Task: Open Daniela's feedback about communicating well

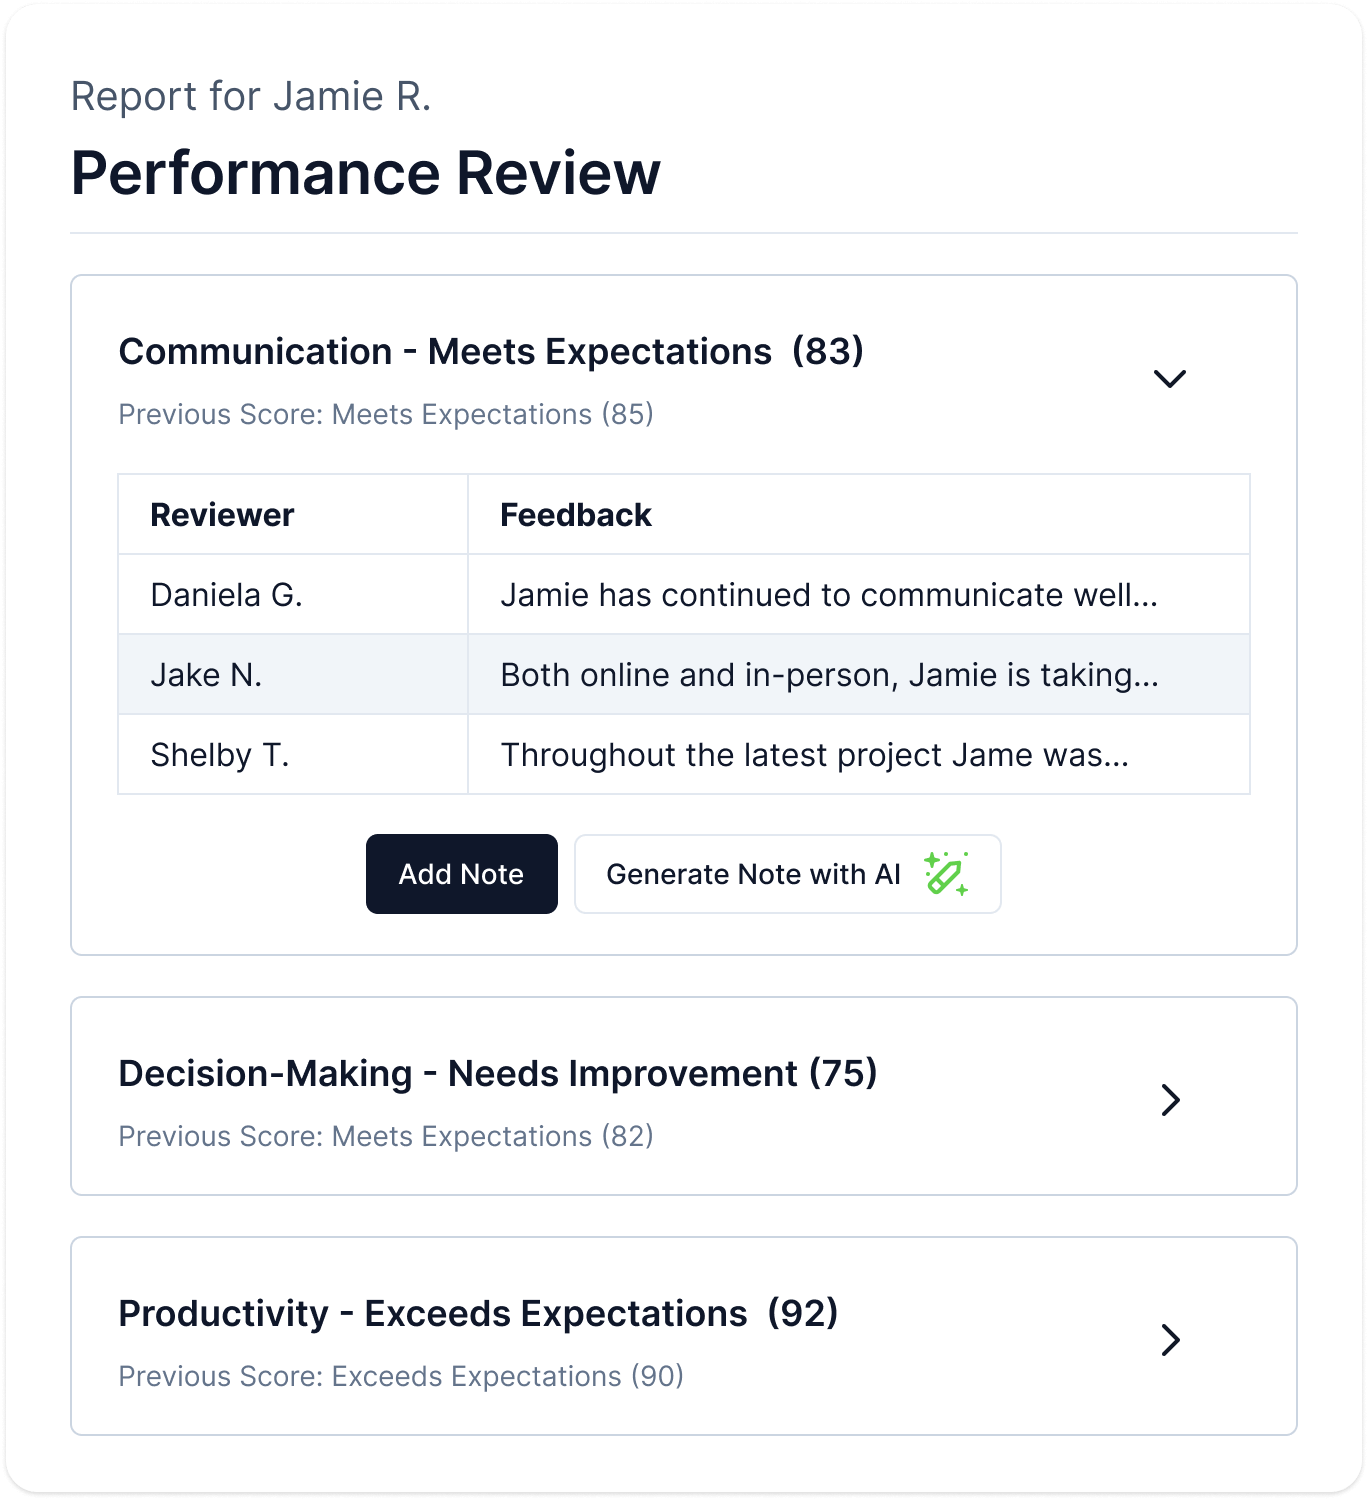Action: [829, 595]
